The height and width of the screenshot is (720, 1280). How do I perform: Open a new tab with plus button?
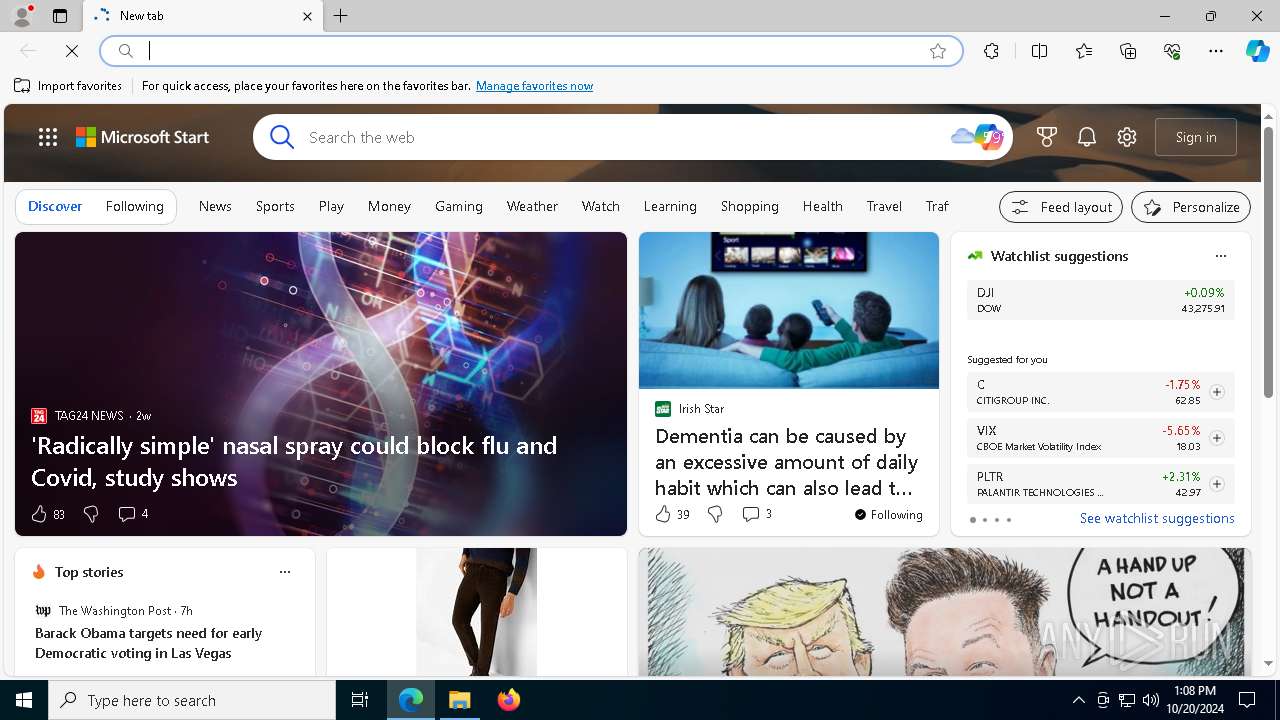coord(341,16)
